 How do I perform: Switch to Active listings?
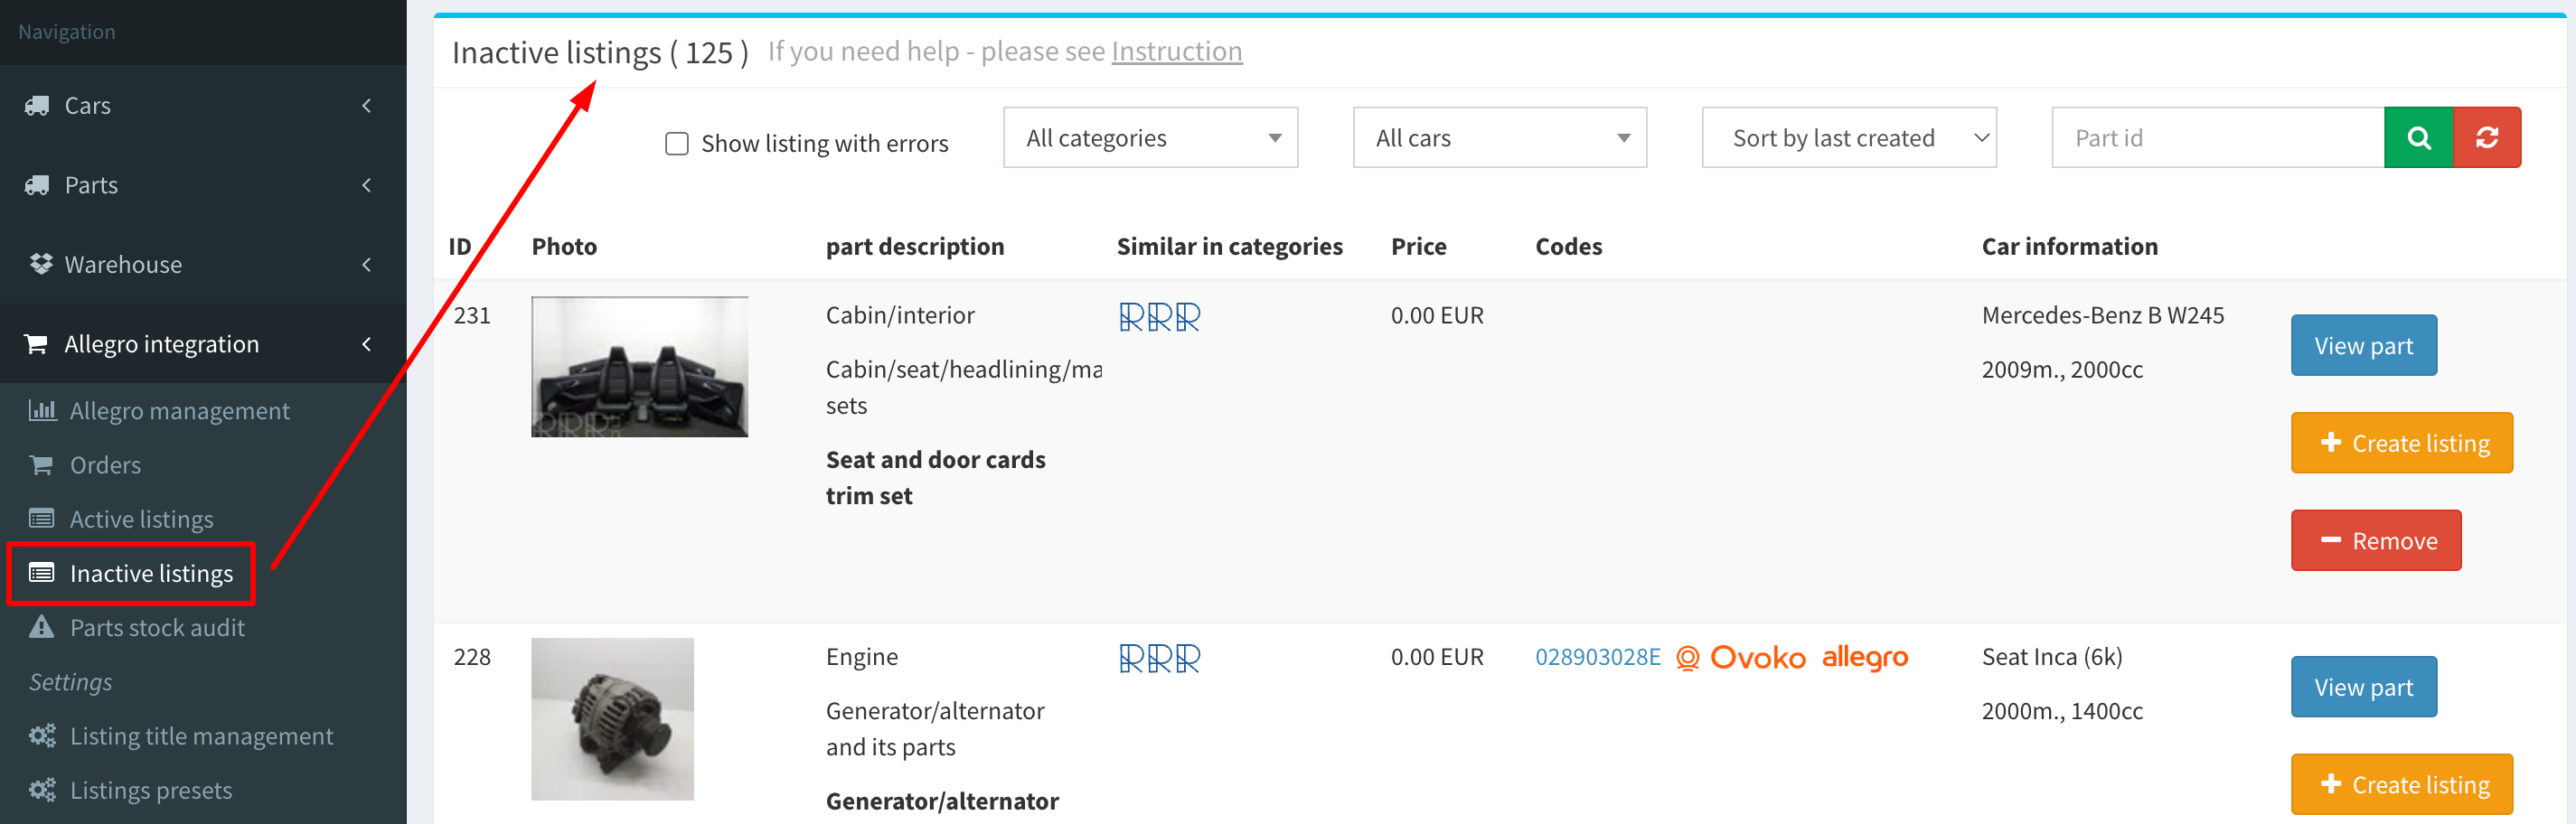point(141,518)
